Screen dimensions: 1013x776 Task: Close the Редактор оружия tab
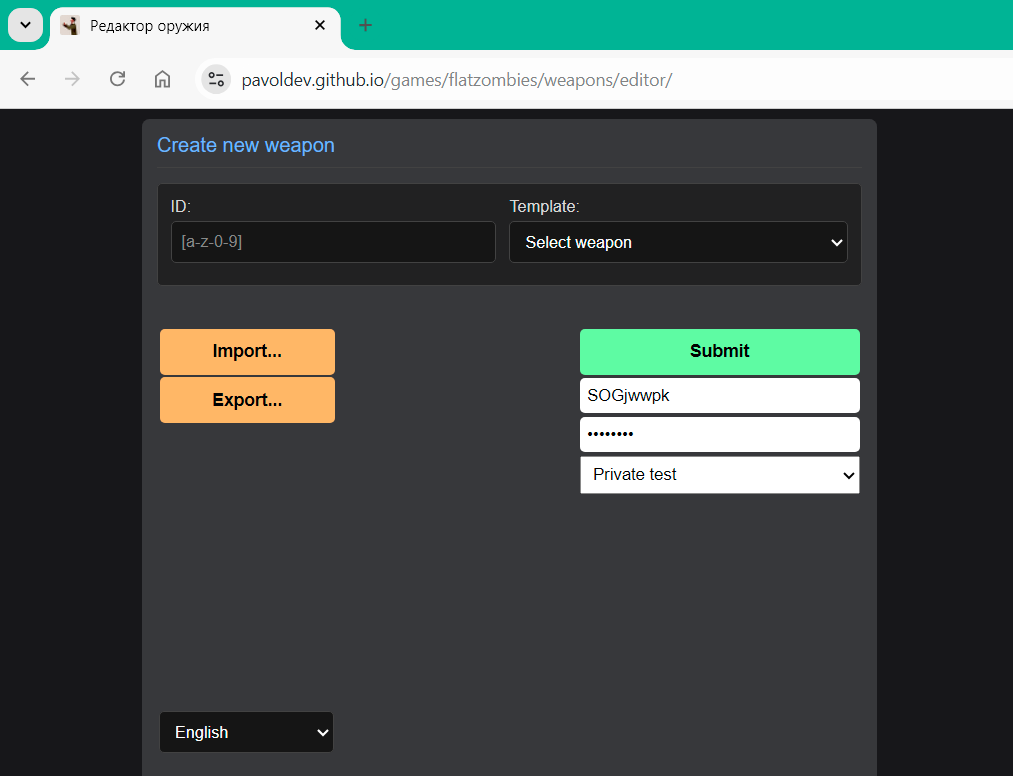pos(320,25)
